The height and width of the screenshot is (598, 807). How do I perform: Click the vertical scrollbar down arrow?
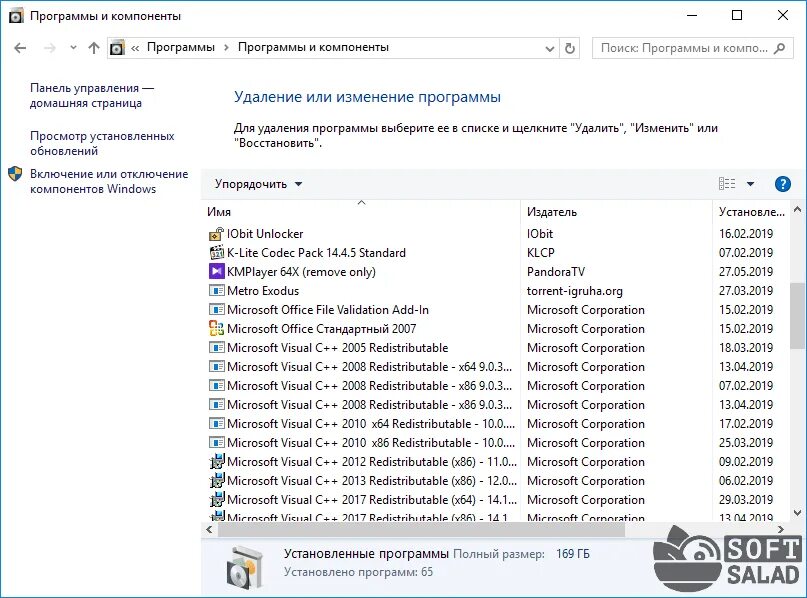point(797,513)
